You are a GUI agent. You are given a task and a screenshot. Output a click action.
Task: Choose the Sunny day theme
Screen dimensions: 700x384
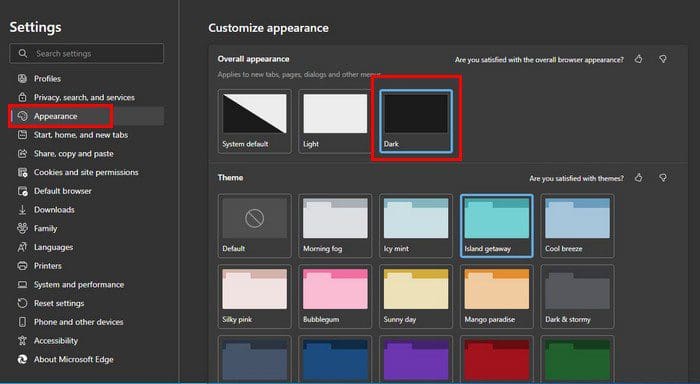416,296
